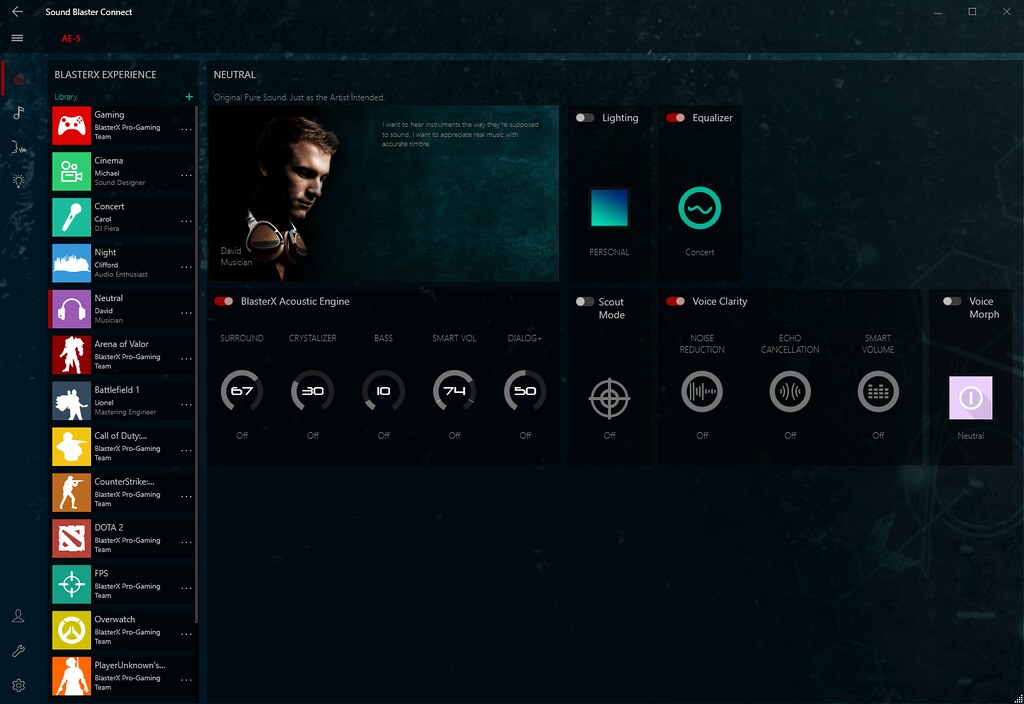Click the Personal lighting color swatch

coord(609,208)
